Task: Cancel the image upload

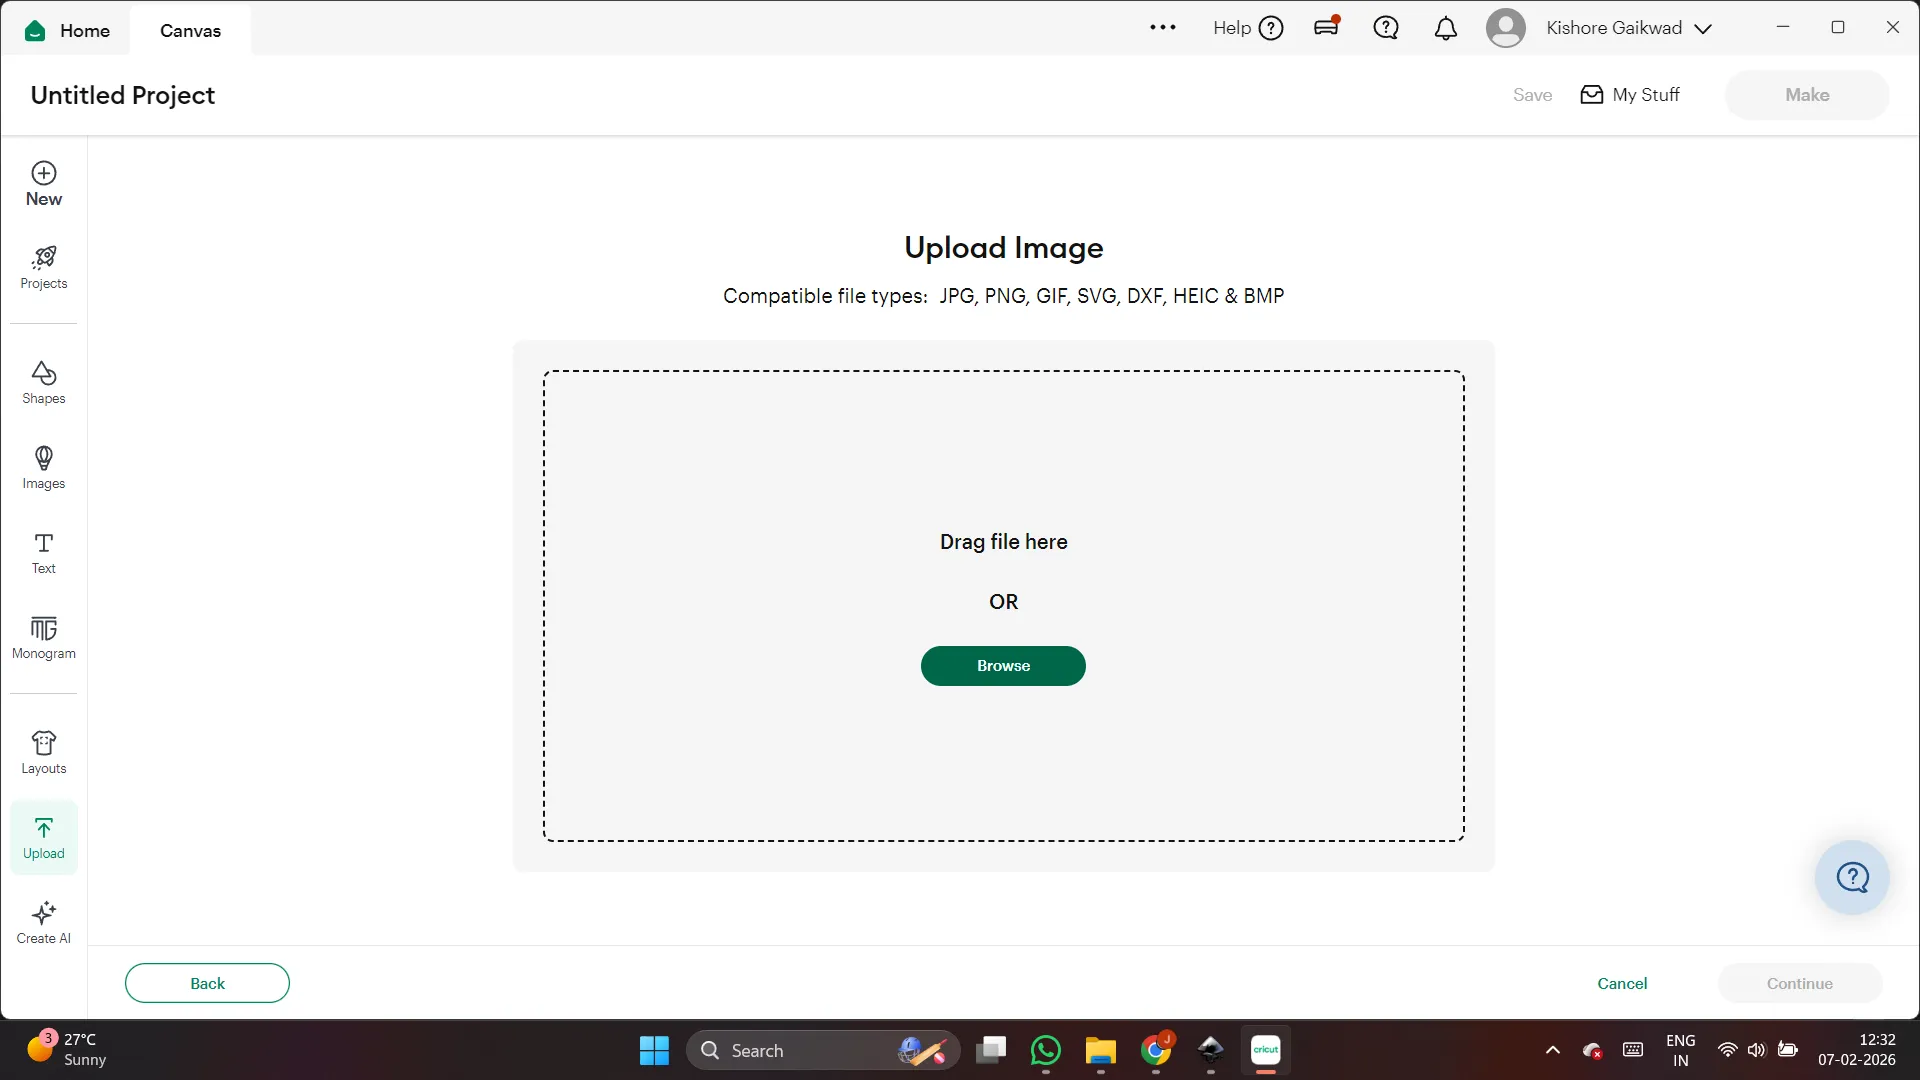Action: click(1622, 983)
